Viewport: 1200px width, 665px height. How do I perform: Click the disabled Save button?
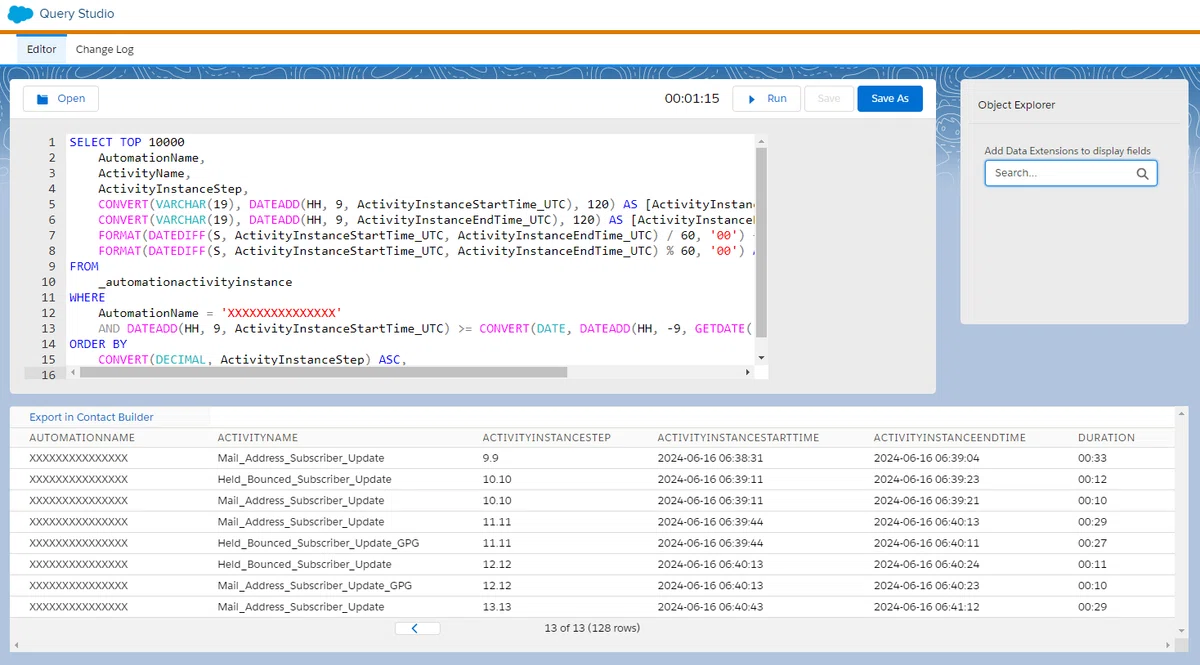pyautogui.click(x=829, y=99)
